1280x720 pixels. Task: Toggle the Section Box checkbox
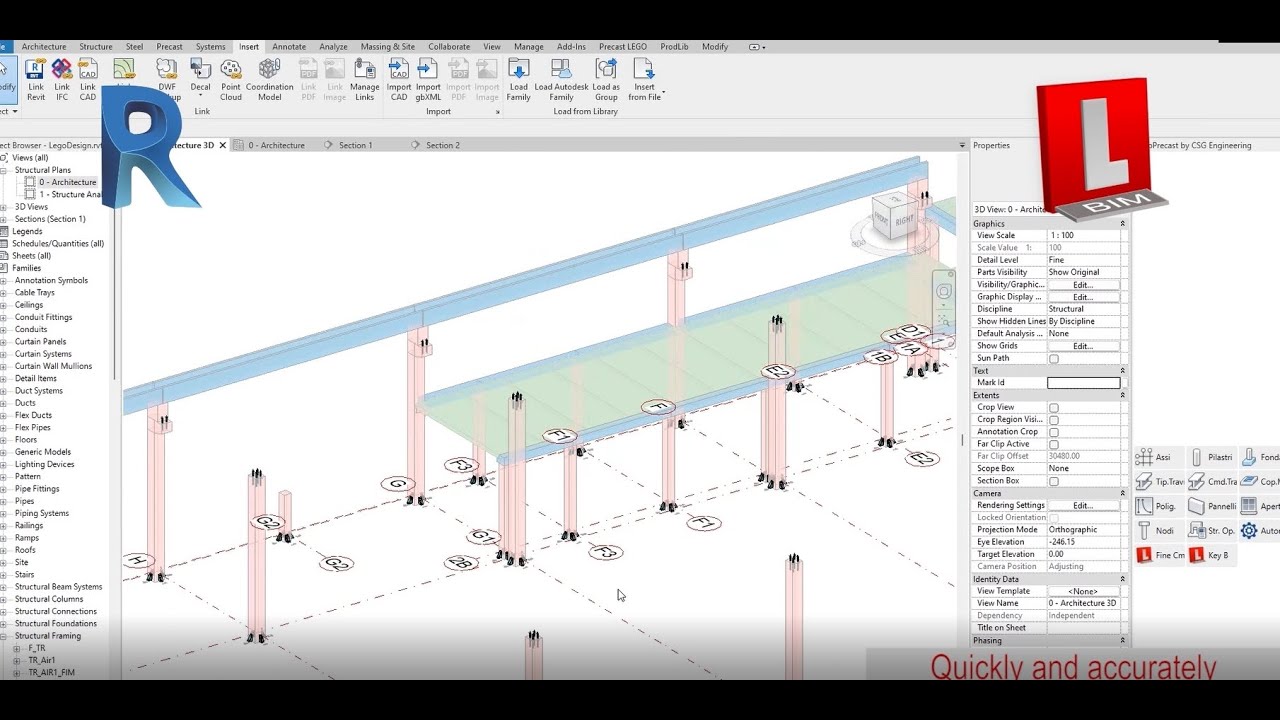pyautogui.click(x=1053, y=481)
